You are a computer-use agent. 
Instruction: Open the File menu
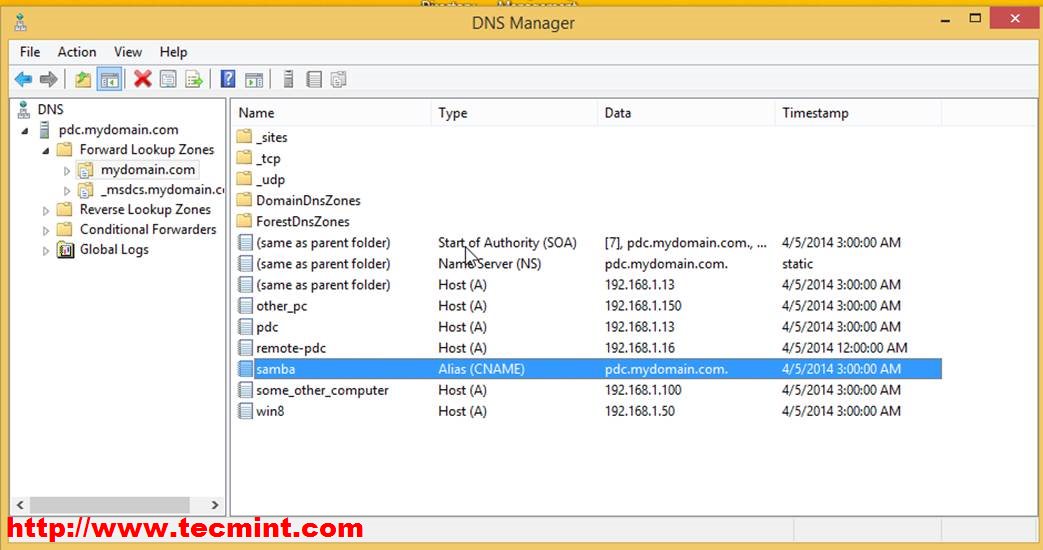pyautogui.click(x=30, y=52)
